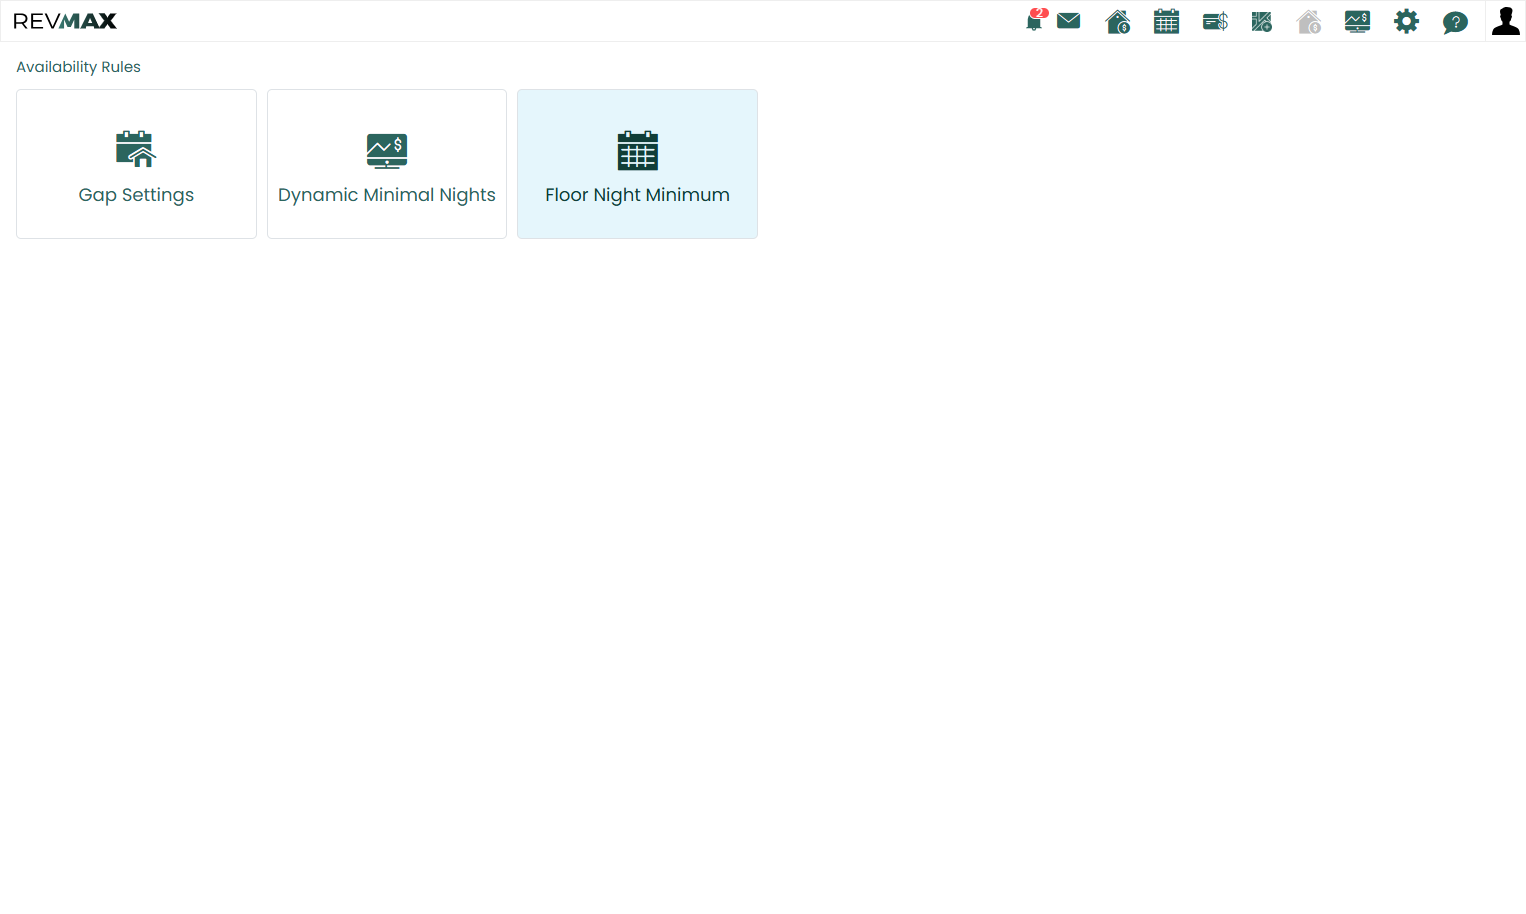Open the help question bubble icon
The width and height of the screenshot is (1526, 914).
tap(1455, 22)
